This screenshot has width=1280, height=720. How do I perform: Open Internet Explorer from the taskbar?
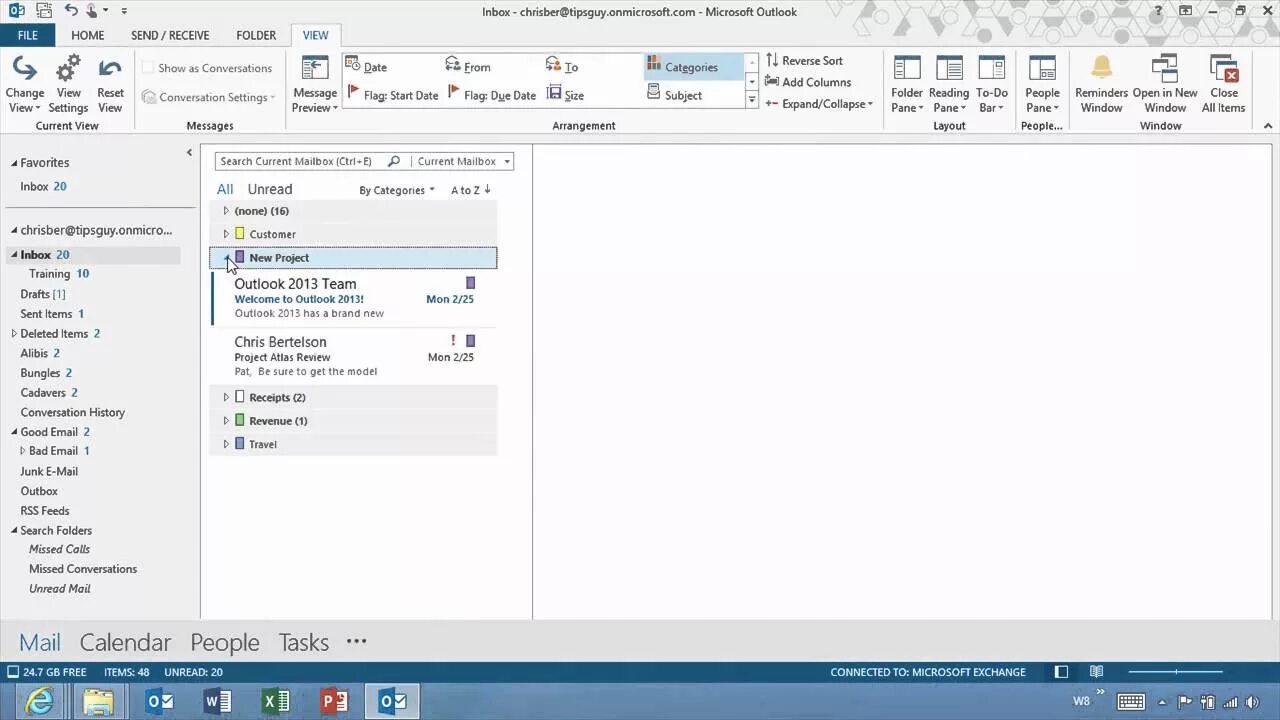40,702
